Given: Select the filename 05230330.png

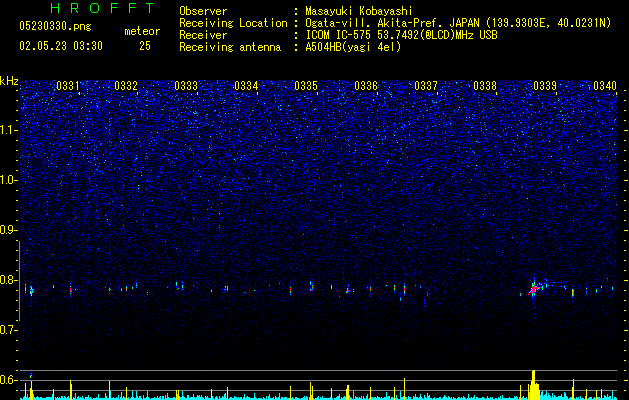Looking at the screenshot, I should point(55,27).
